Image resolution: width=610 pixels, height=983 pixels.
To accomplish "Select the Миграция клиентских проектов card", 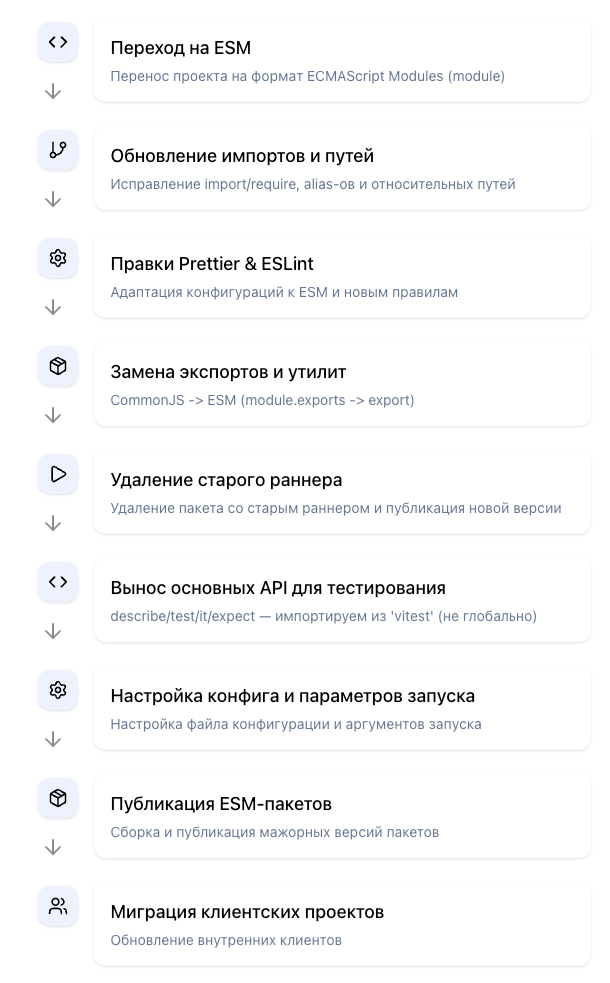I will coord(342,924).
